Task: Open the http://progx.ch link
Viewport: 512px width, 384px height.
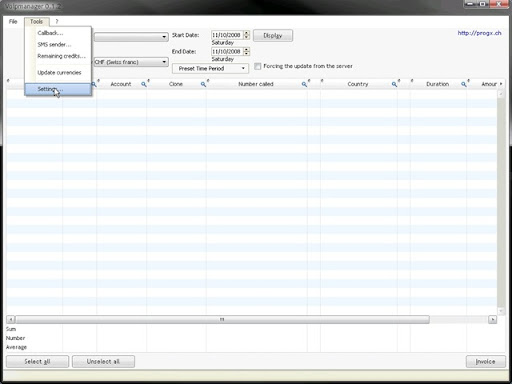Action: click(479, 33)
